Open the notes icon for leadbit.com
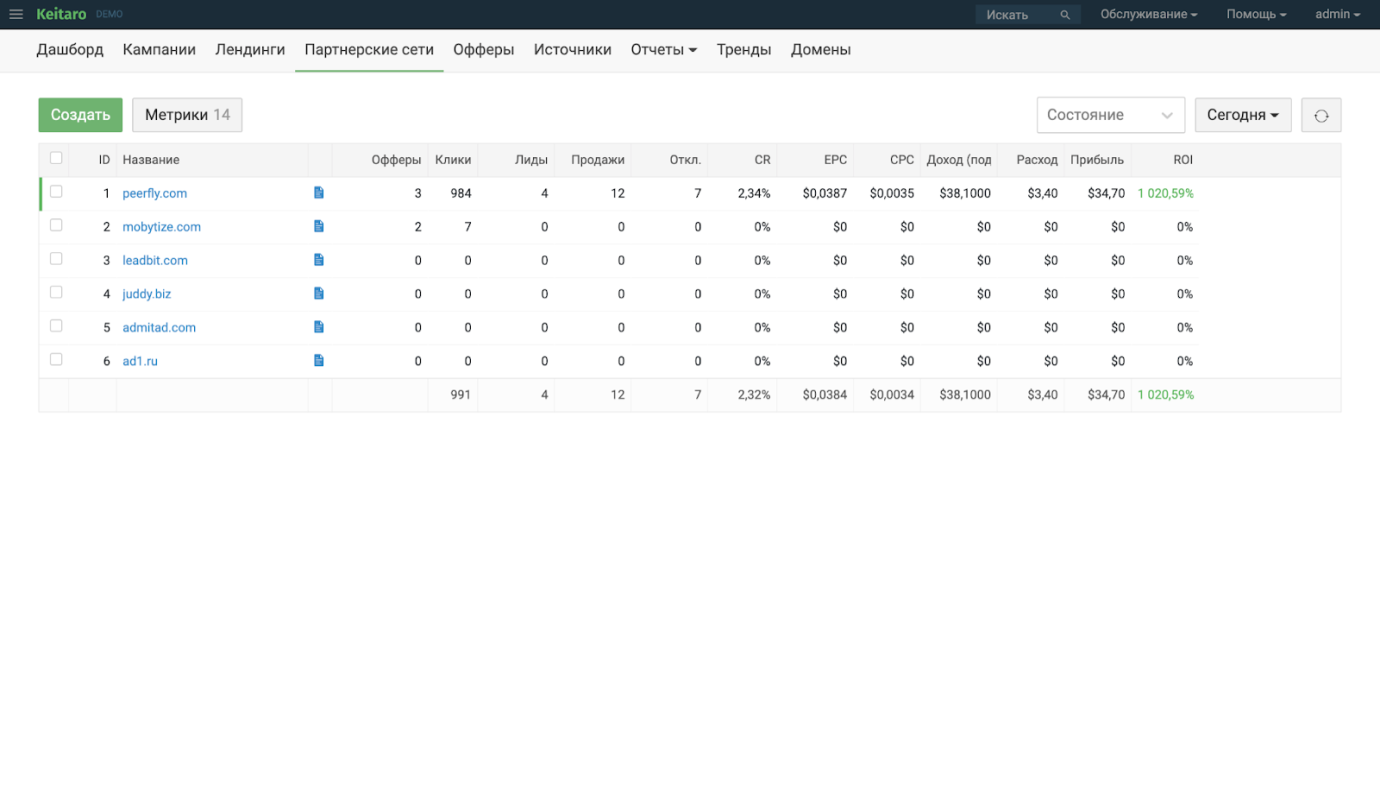1380x789 pixels. 319,260
